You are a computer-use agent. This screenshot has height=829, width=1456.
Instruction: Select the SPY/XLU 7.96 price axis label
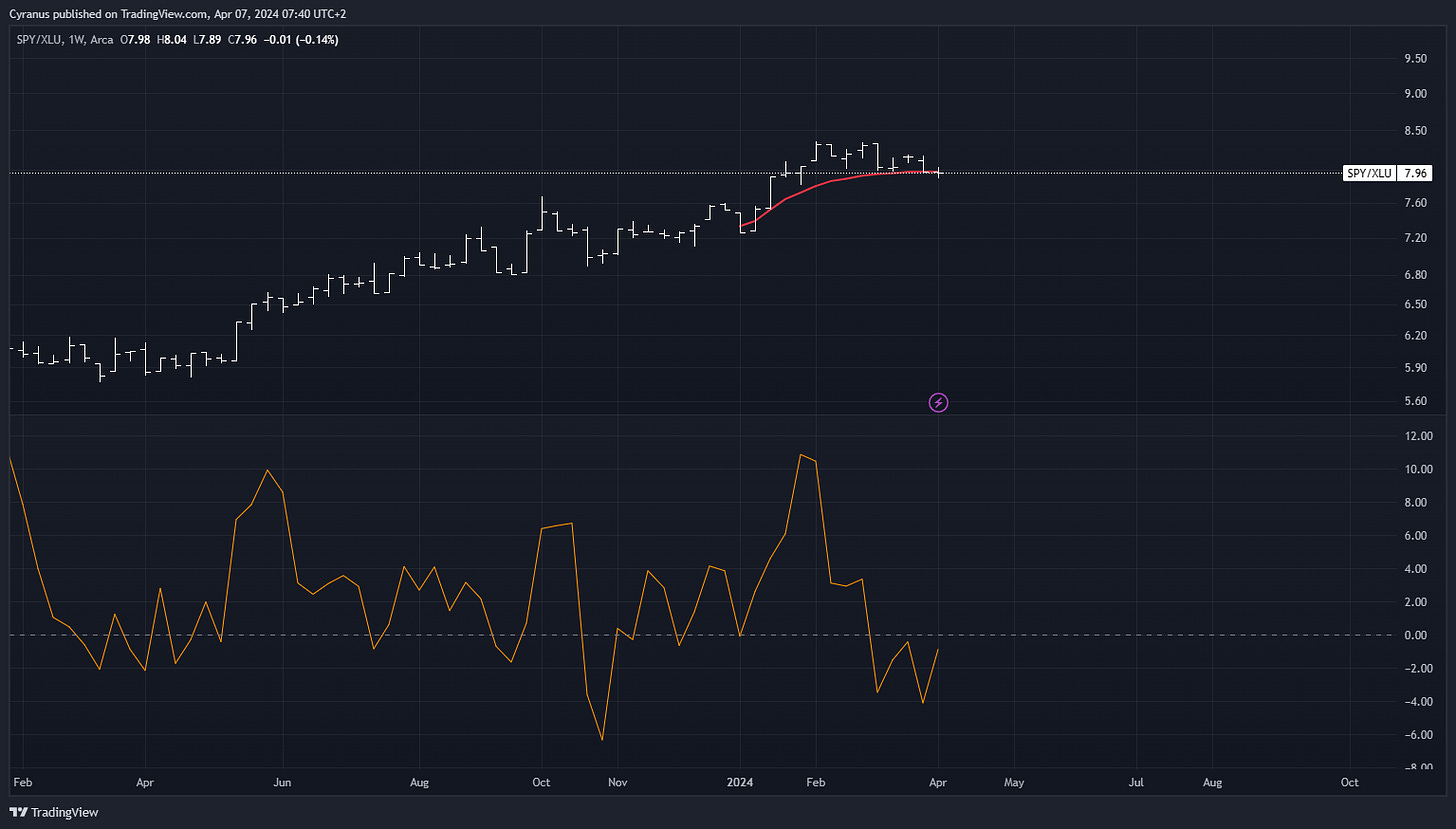click(1388, 173)
